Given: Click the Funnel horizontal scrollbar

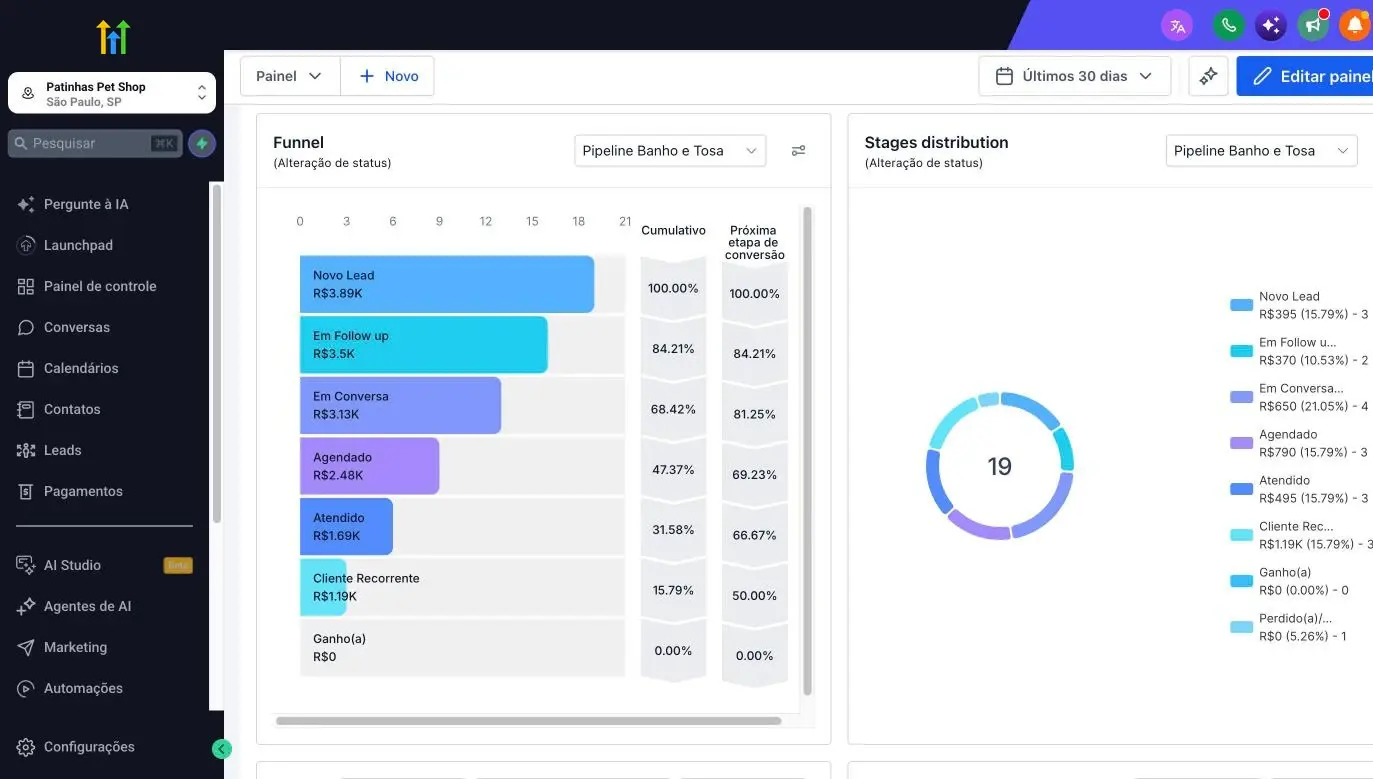Looking at the screenshot, I should [529, 721].
